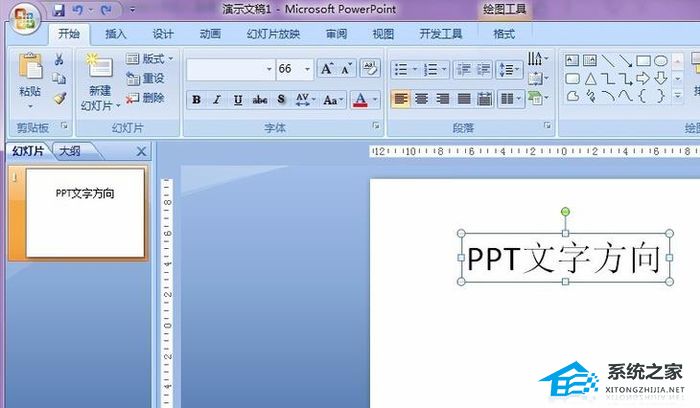Open change case Aa dropdown
The image size is (700, 408).
tap(333, 100)
